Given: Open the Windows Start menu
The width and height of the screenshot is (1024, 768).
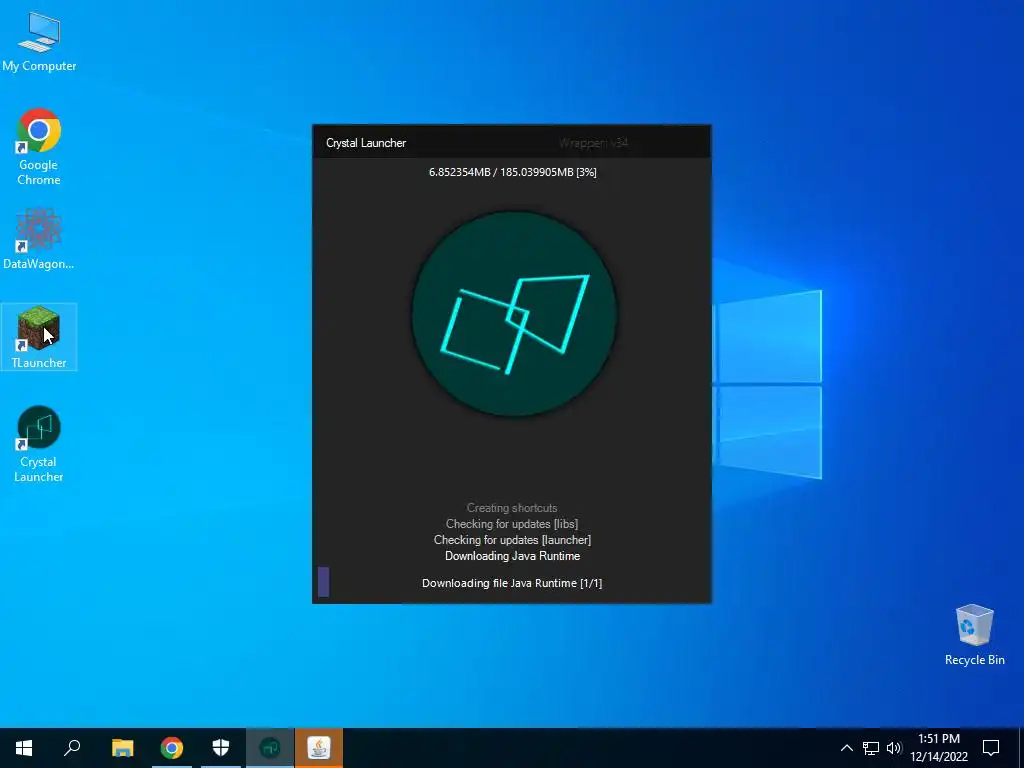Looking at the screenshot, I should click(x=24, y=748).
